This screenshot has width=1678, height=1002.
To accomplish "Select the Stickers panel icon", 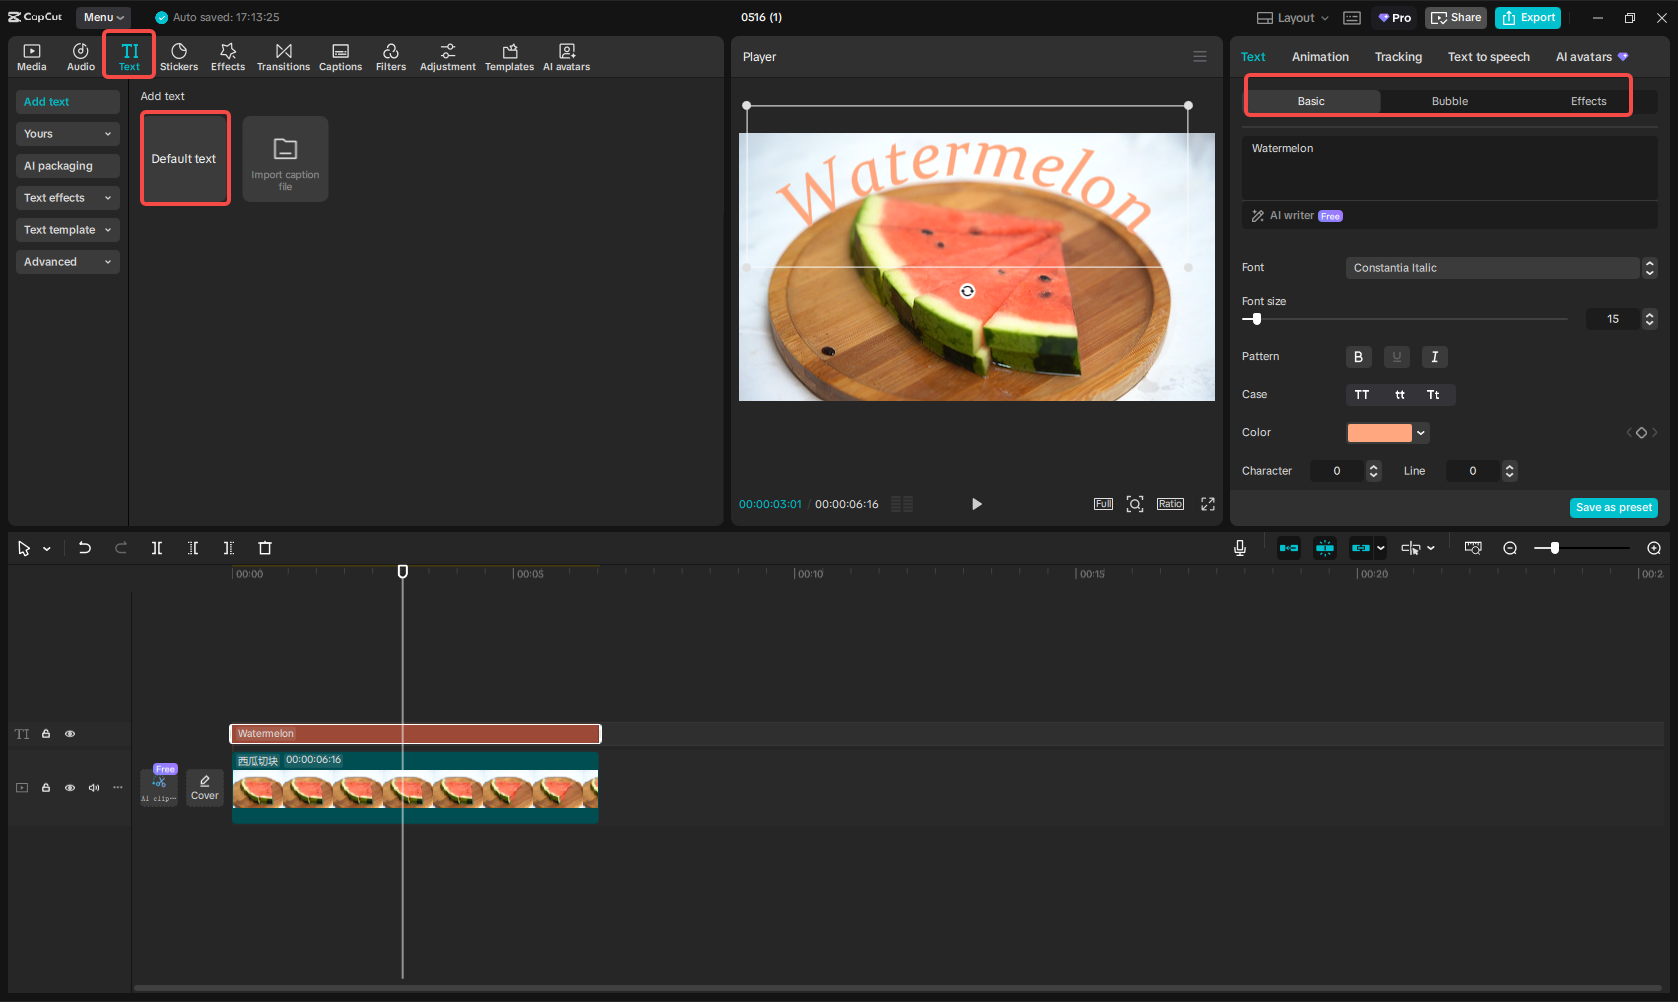I will click(x=179, y=55).
